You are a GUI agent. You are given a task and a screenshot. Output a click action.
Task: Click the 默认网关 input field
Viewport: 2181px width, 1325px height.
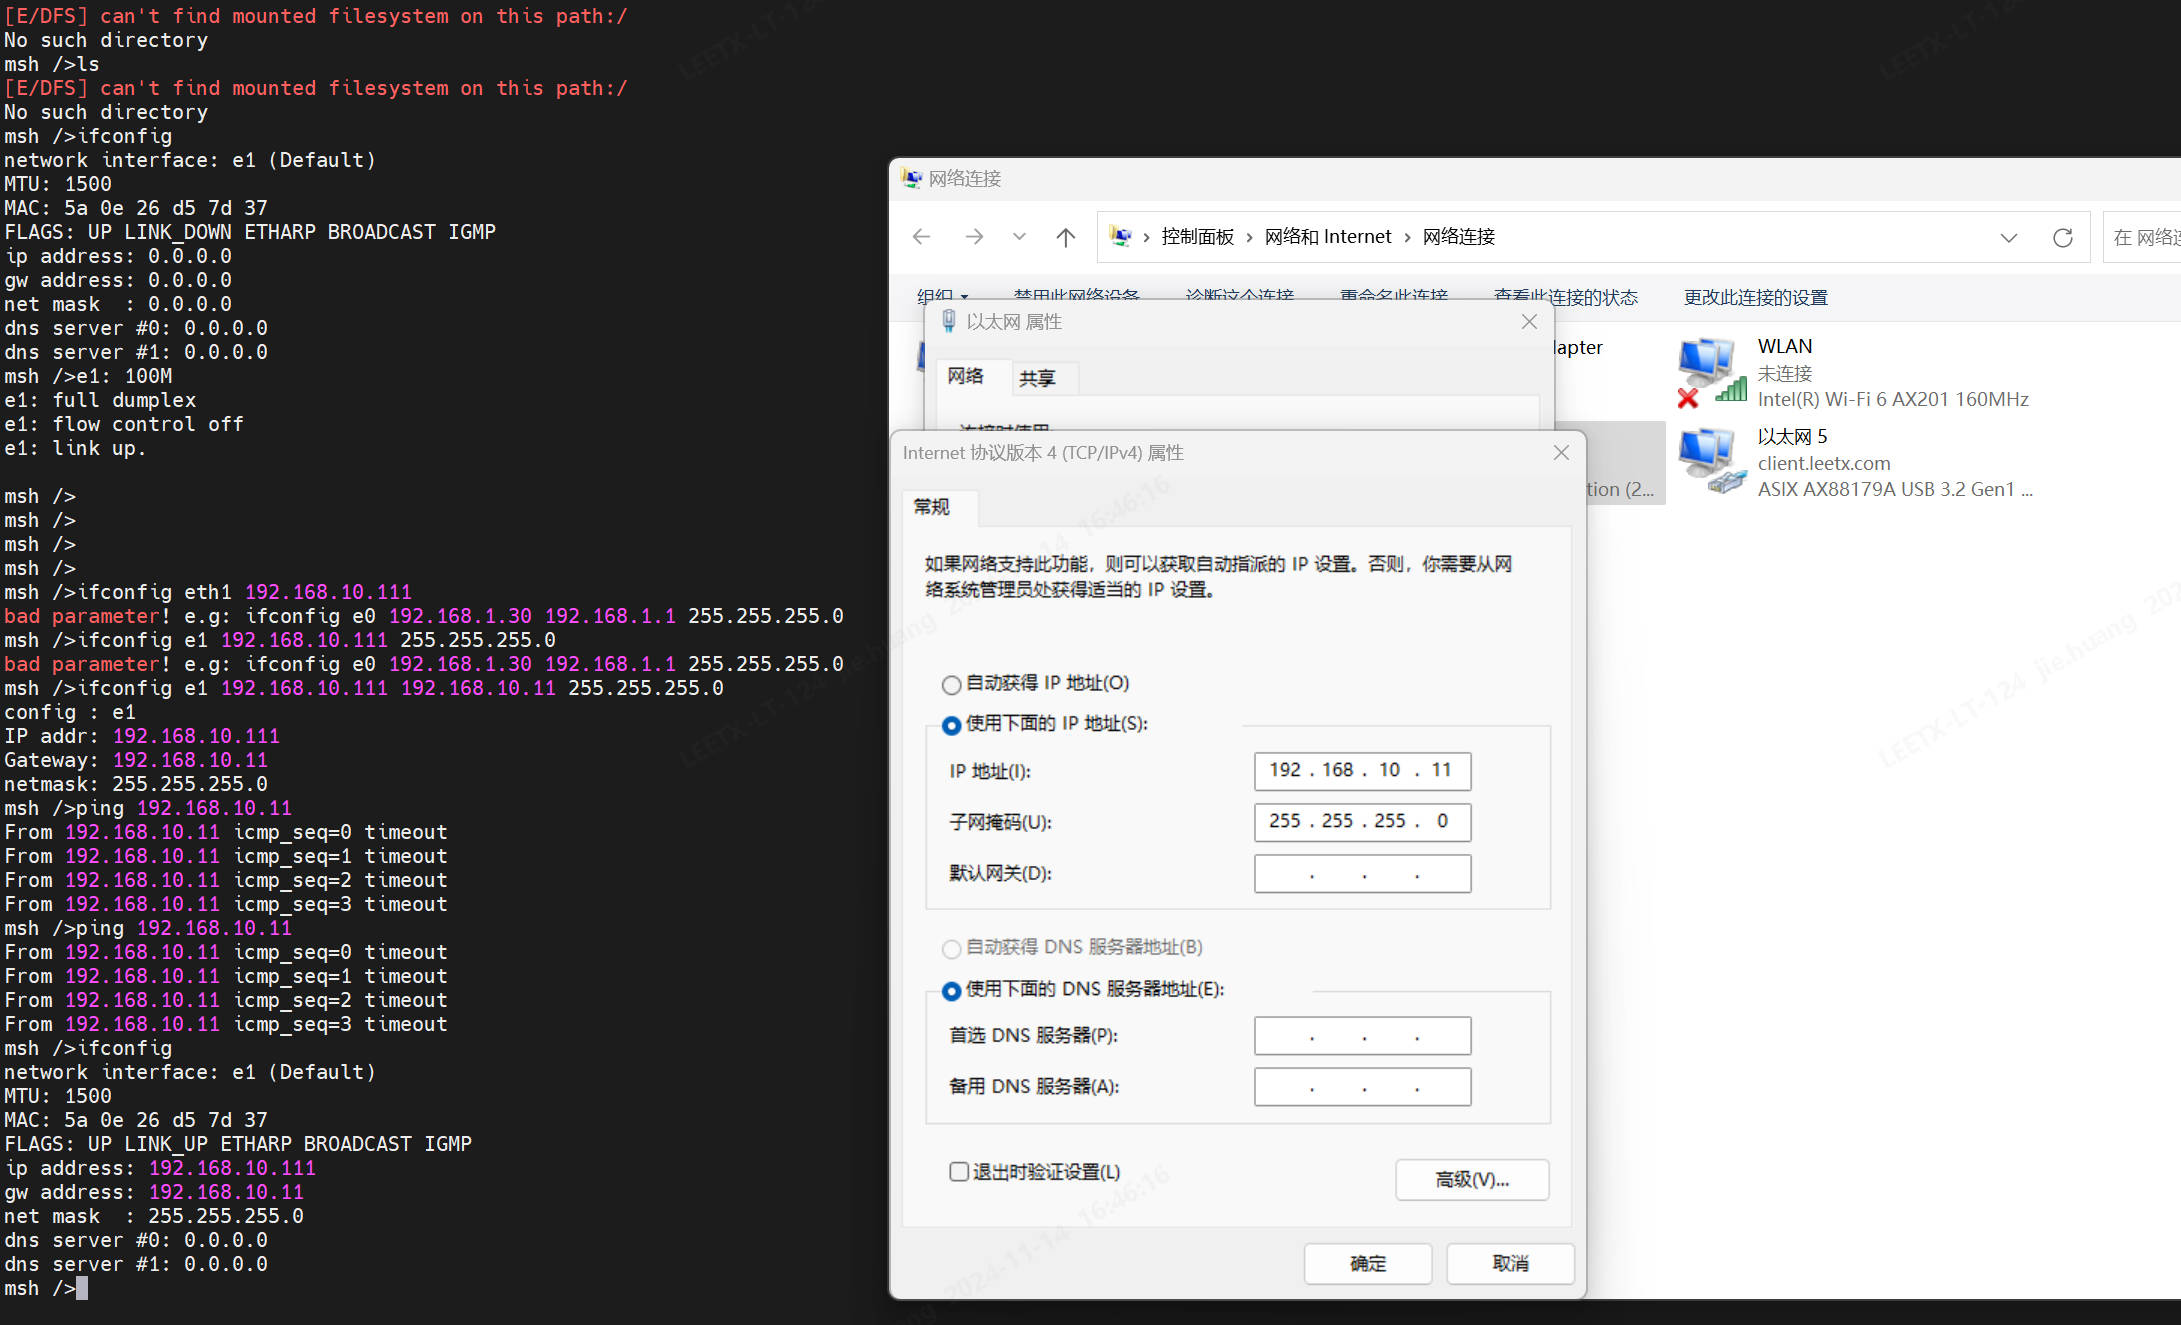pos(1362,874)
